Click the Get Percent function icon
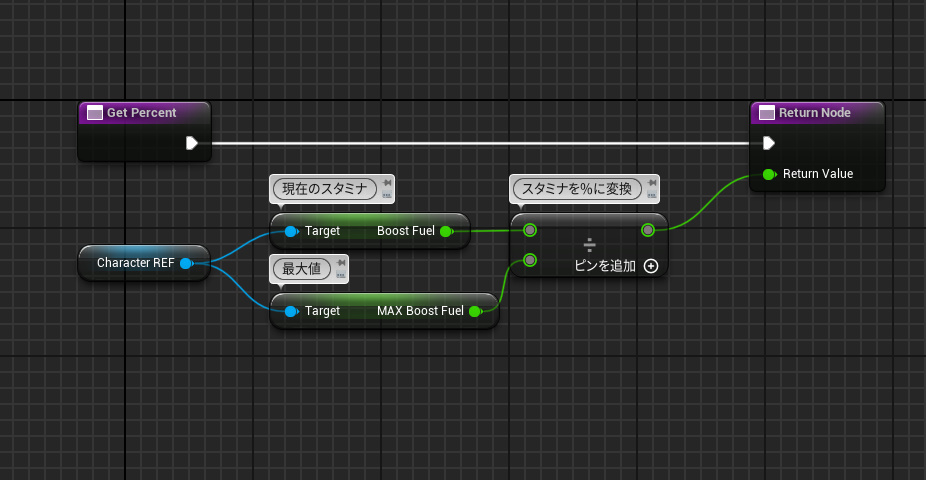926x480 pixels. pos(94,113)
